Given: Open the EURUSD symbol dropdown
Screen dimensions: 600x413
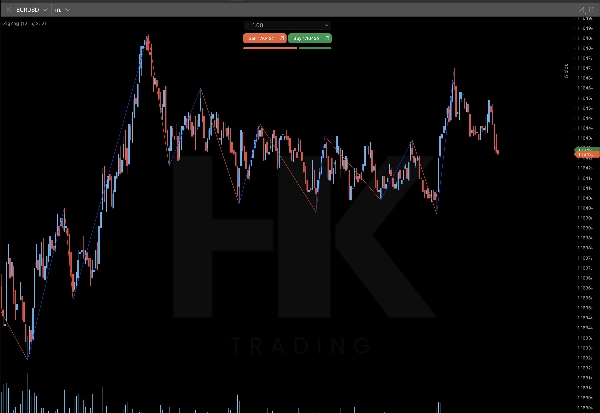Looking at the screenshot, I should (32, 10).
